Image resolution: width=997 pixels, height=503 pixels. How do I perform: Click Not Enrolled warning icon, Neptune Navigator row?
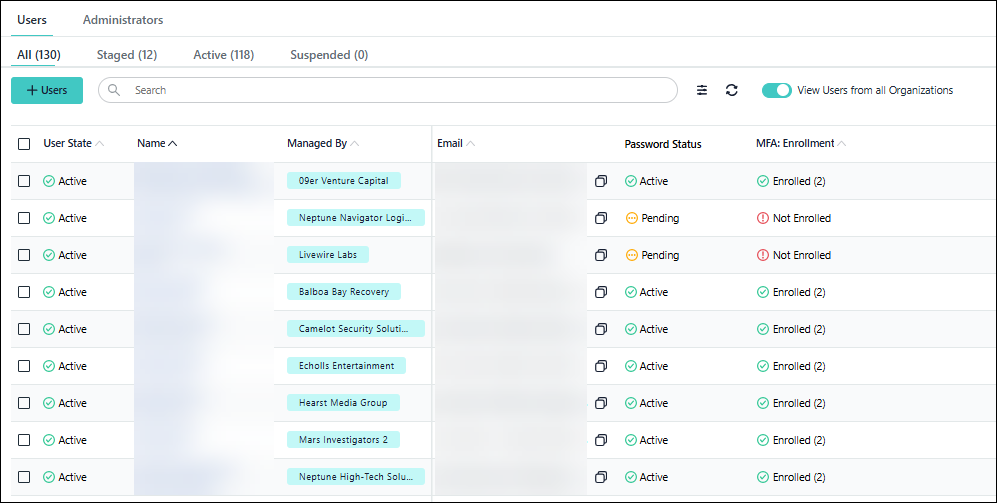coord(762,218)
